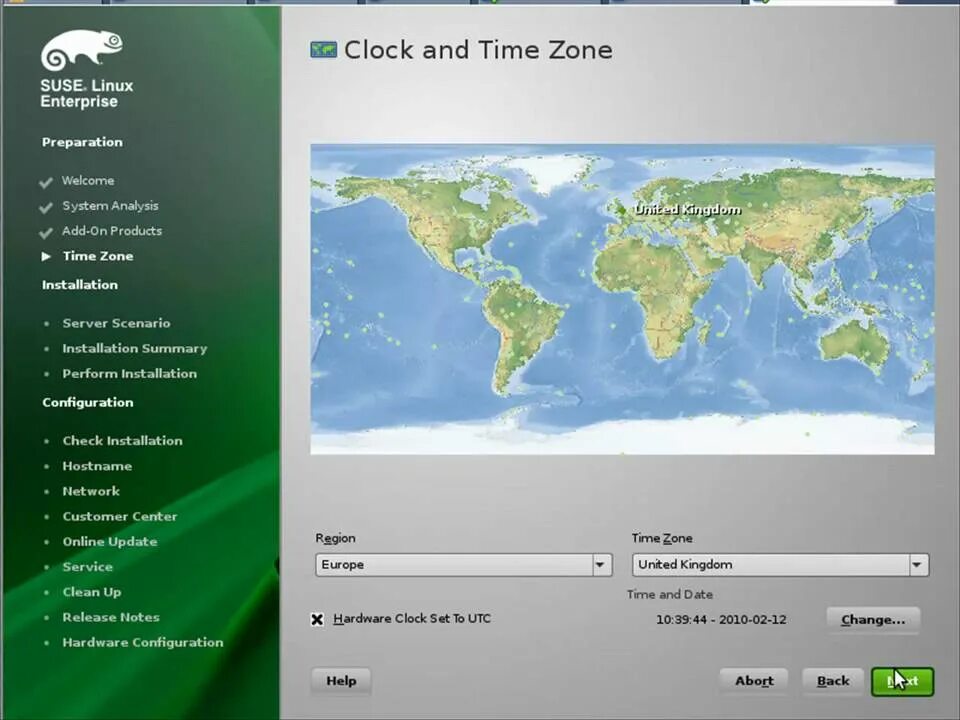The width and height of the screenshot is (960, 720).
Task: Click the Preparation section heading
Action: pyautogui.click(x=82, y=142)
